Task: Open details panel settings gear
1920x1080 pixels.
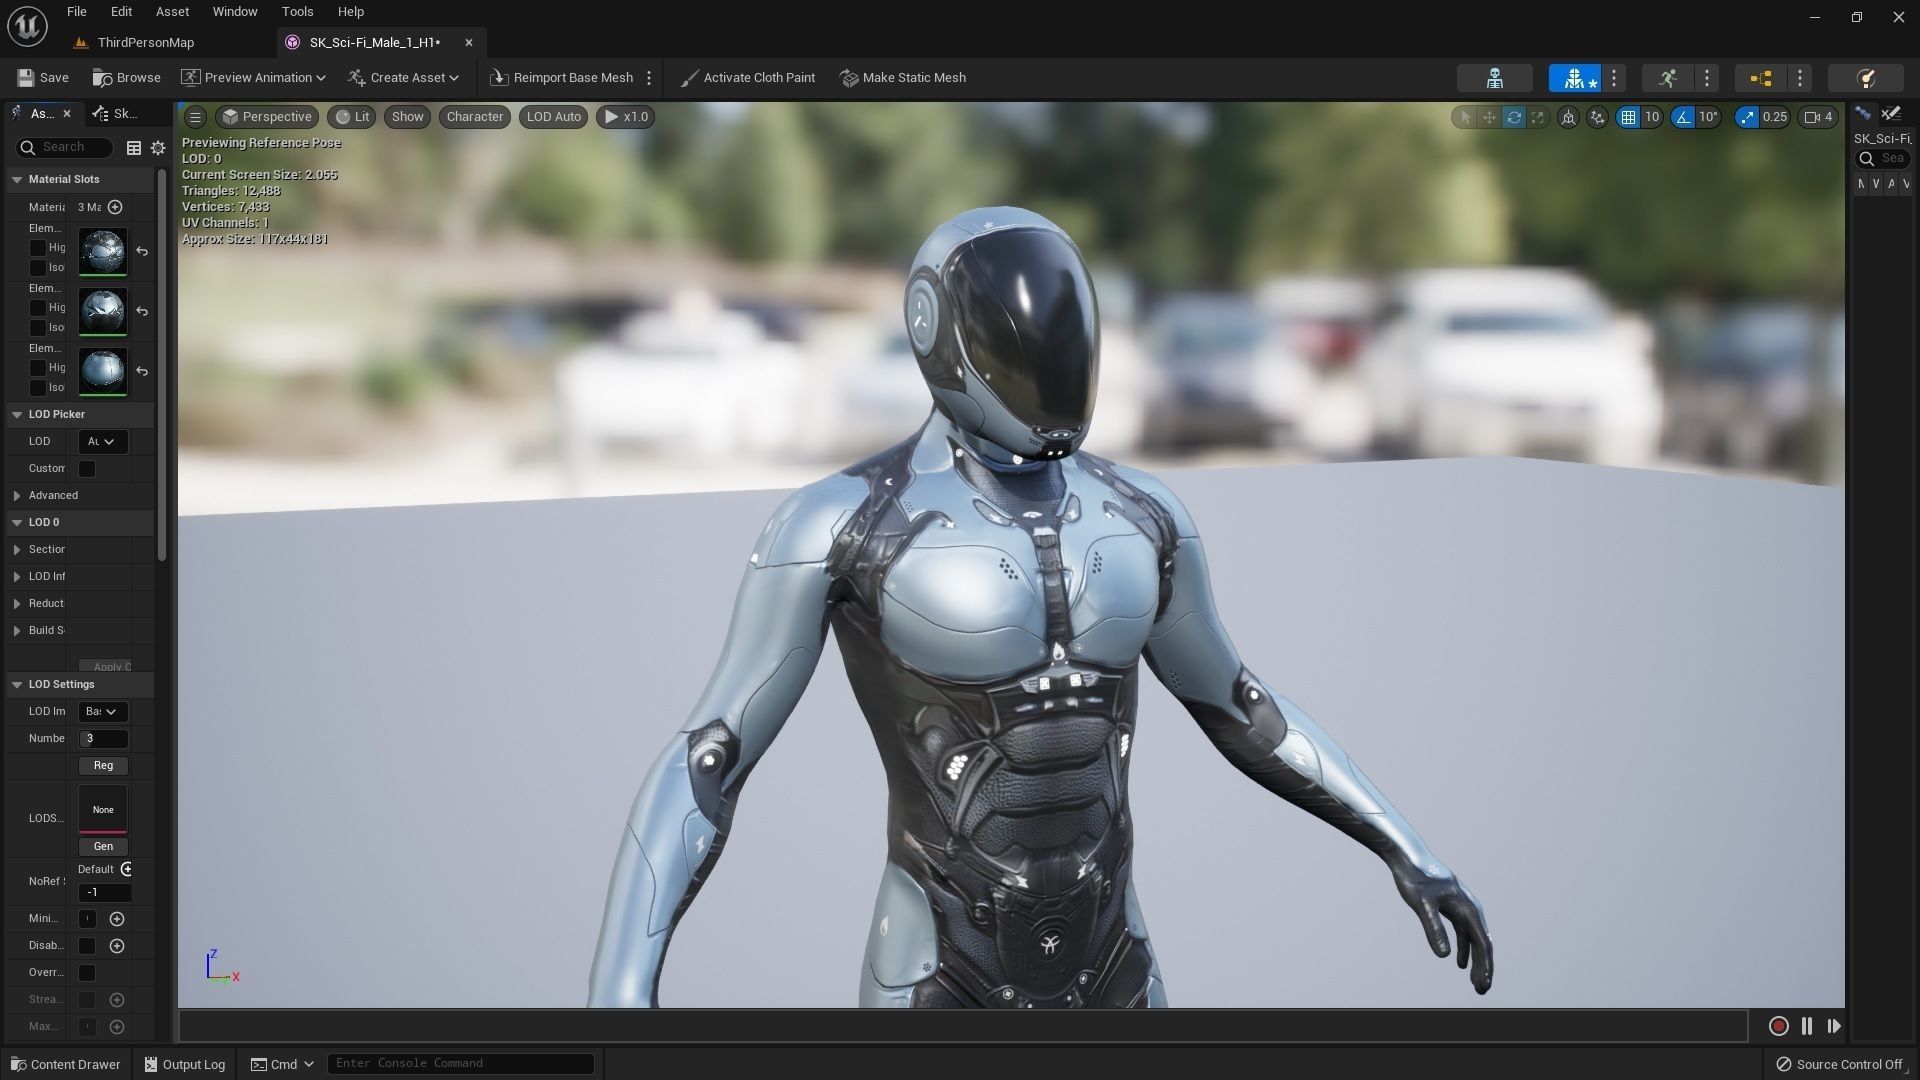Action: [x=158, y=148]
